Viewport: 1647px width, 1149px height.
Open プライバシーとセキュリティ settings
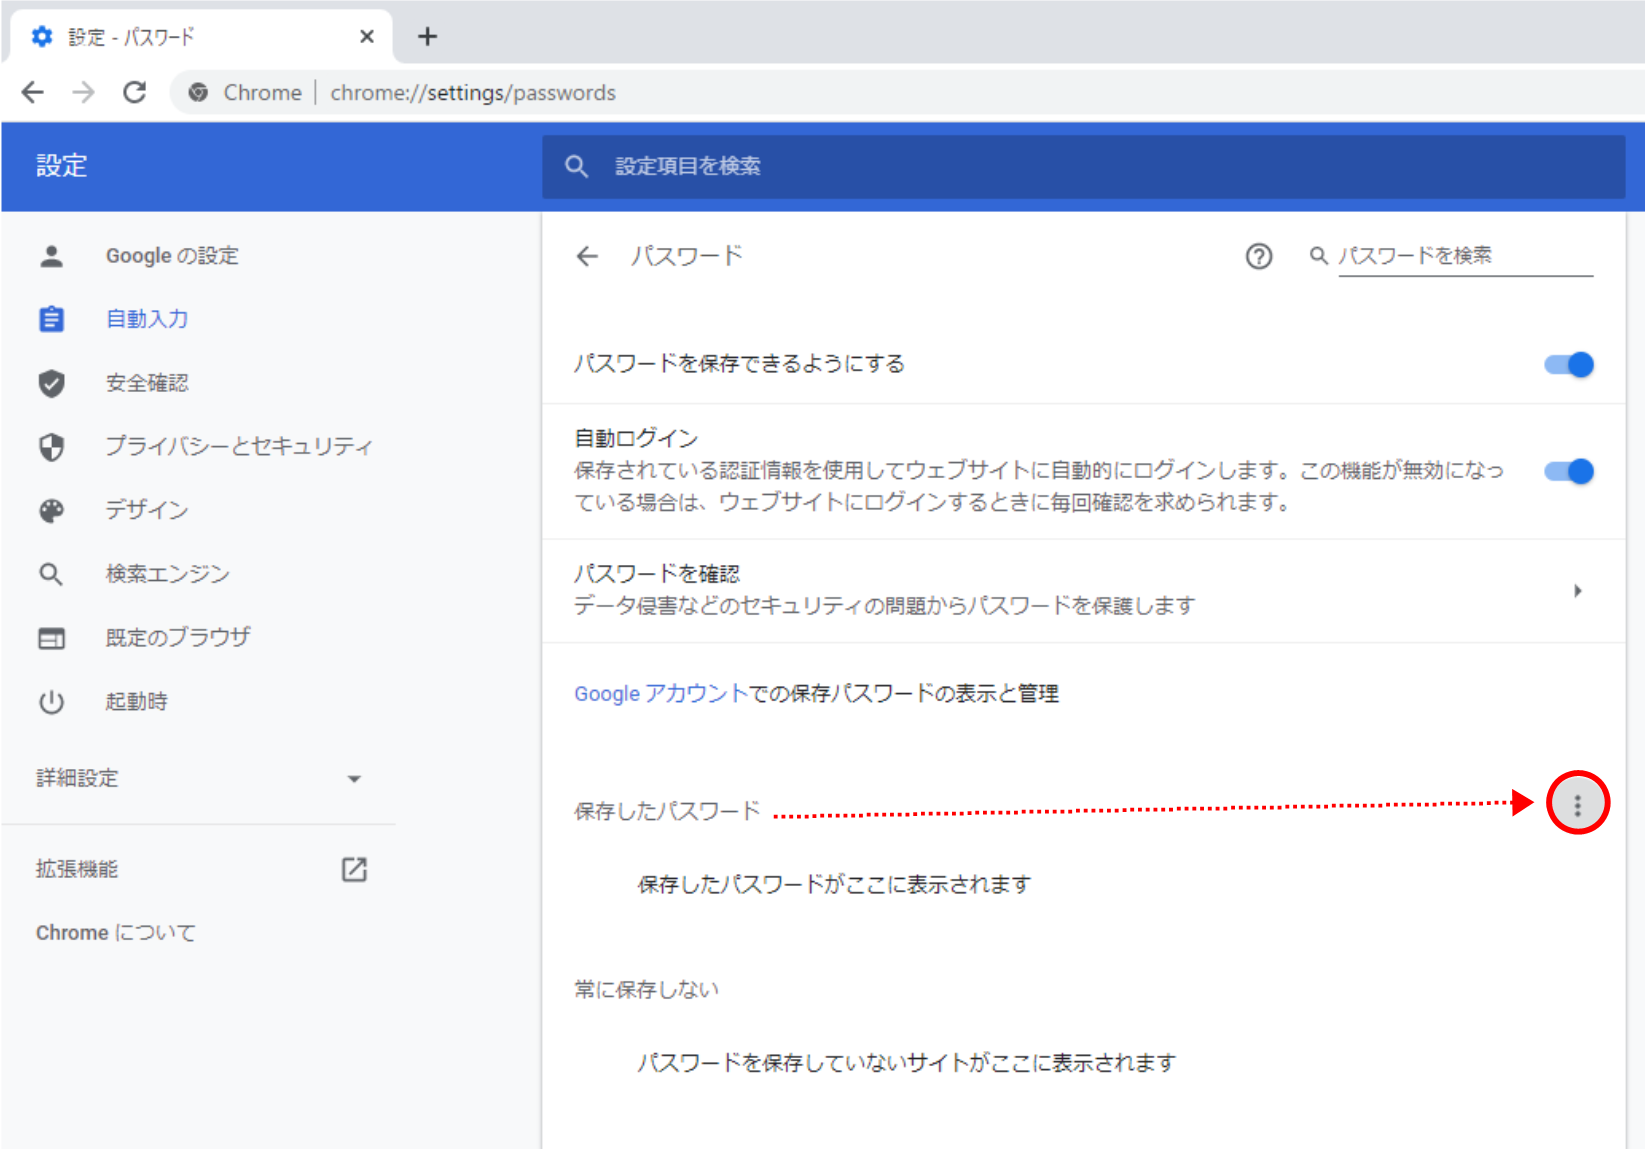(x=238, y=446)
